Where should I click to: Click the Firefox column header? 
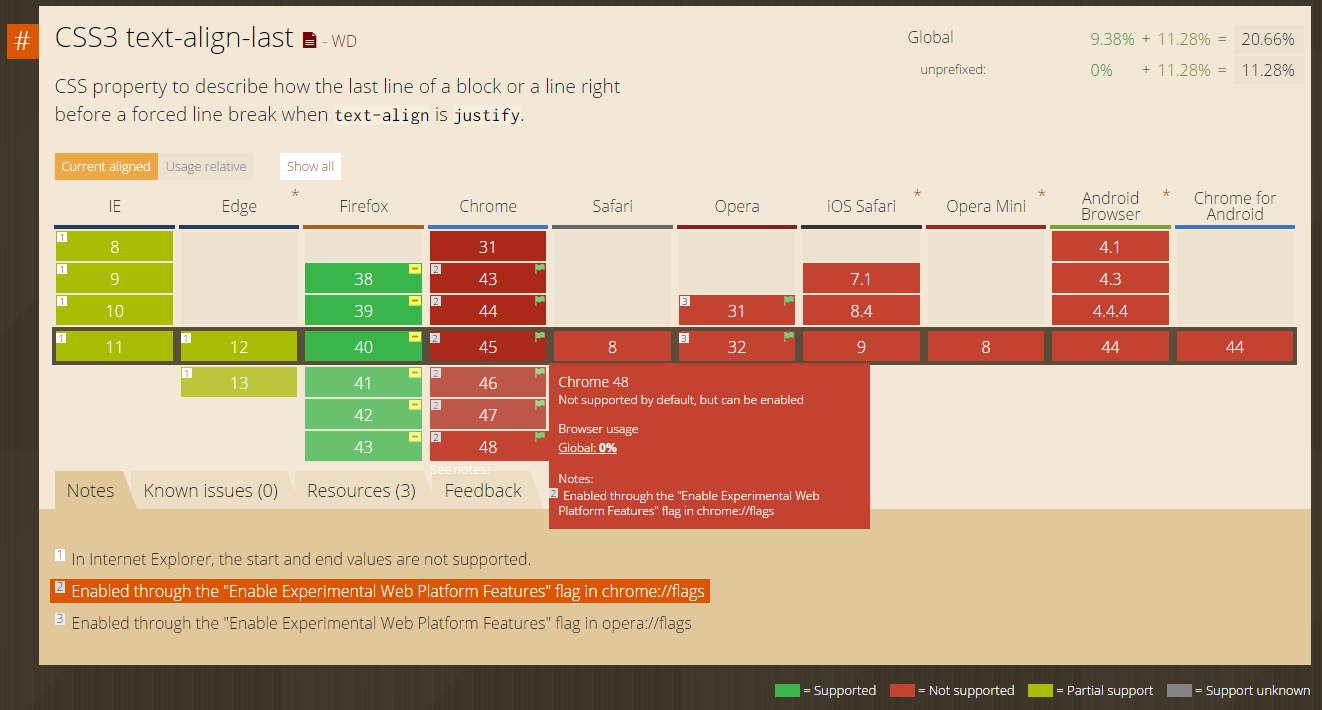pos(363,206)
